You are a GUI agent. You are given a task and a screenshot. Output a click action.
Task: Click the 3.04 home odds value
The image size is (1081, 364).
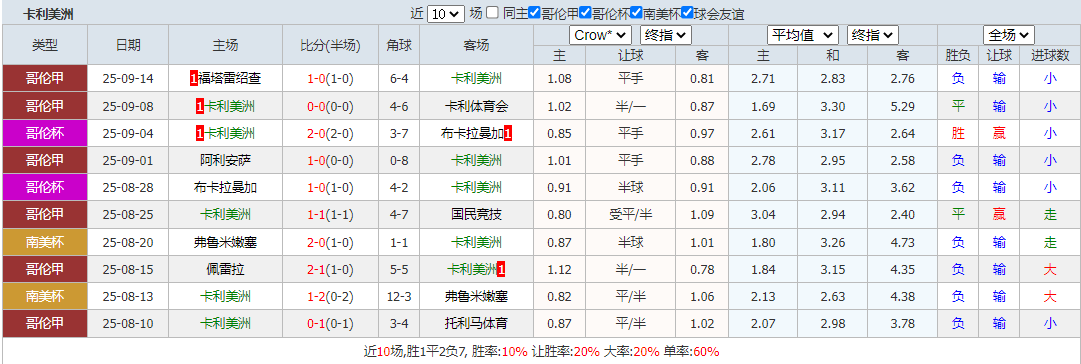(x=763, y=214)
